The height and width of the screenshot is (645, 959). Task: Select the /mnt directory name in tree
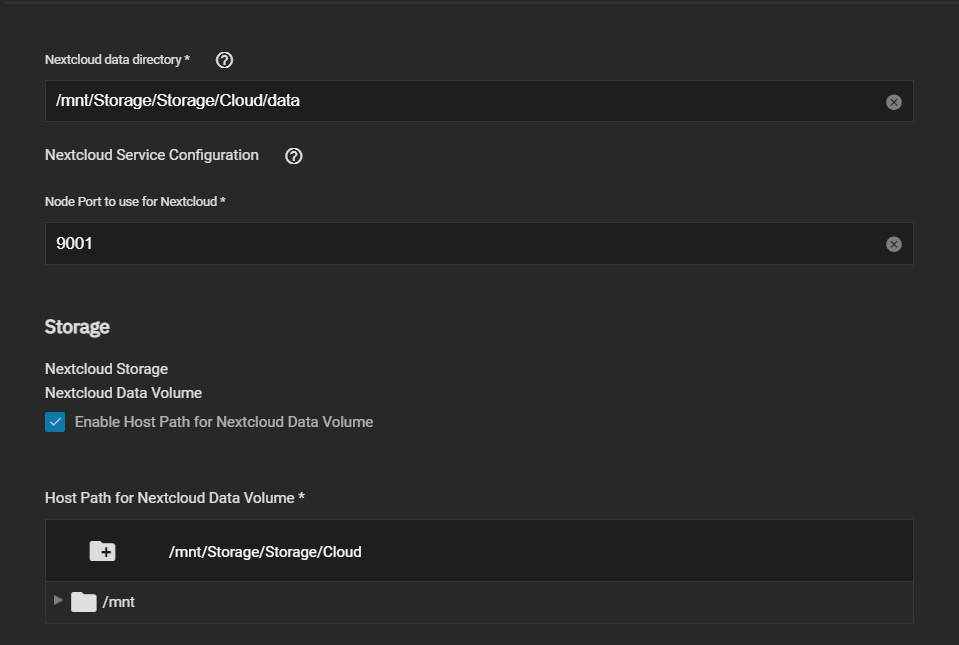pos(119,602)
